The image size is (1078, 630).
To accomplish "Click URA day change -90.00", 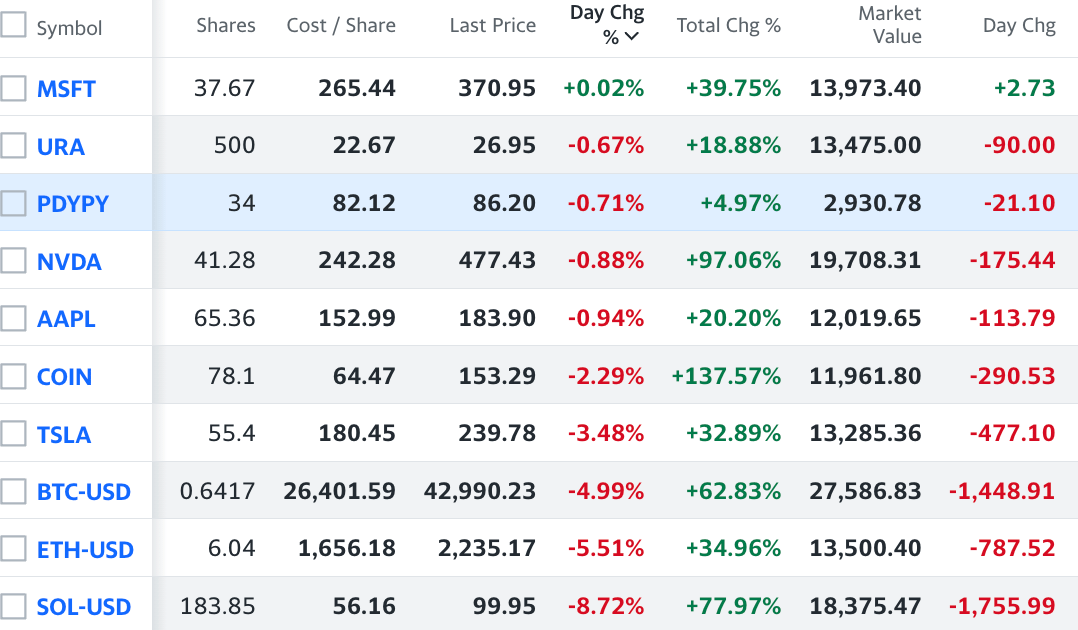I will click(x=1019, y=145).
